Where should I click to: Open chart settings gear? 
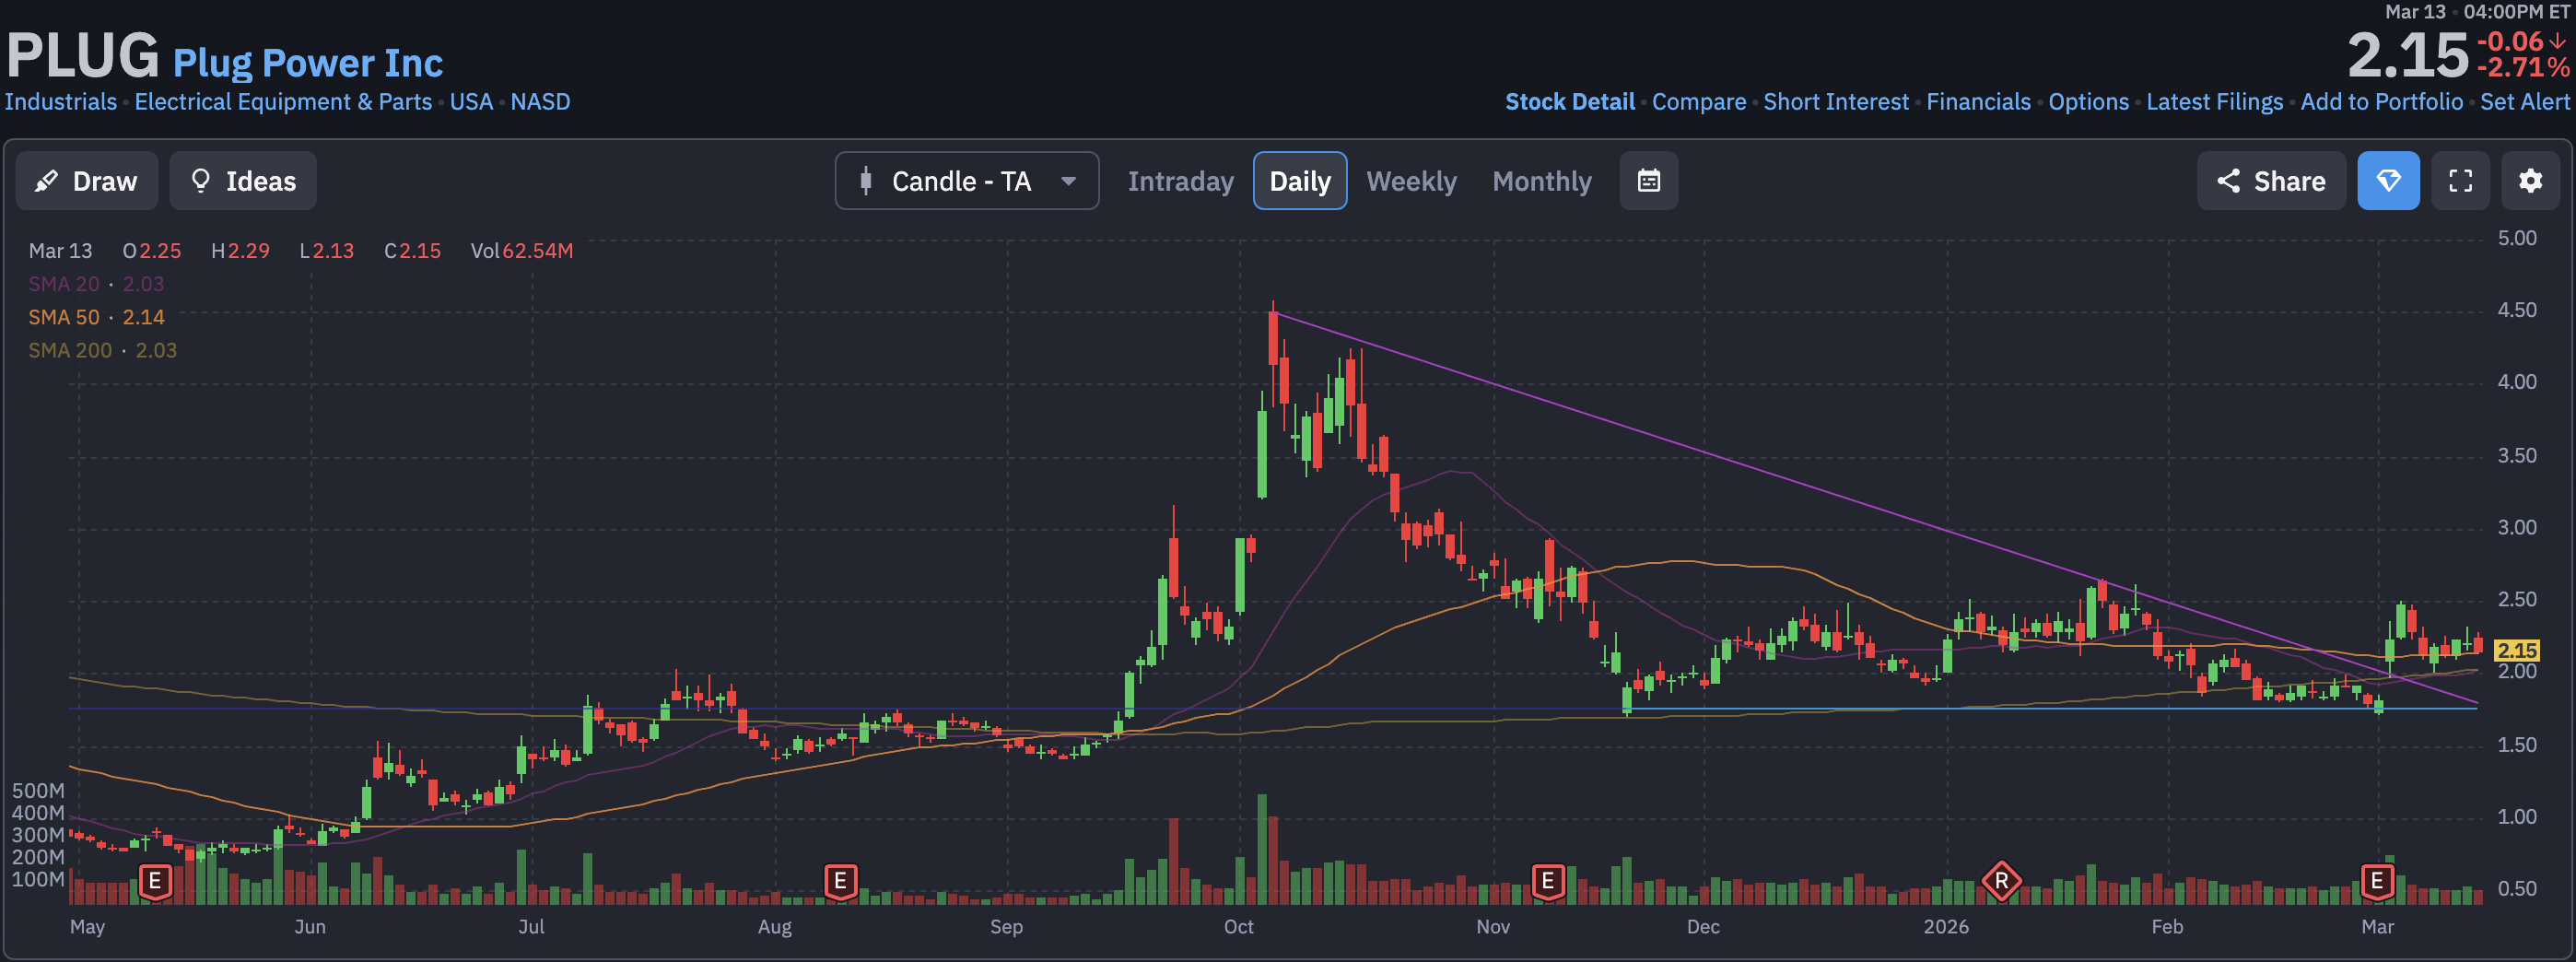[2531, 181]
